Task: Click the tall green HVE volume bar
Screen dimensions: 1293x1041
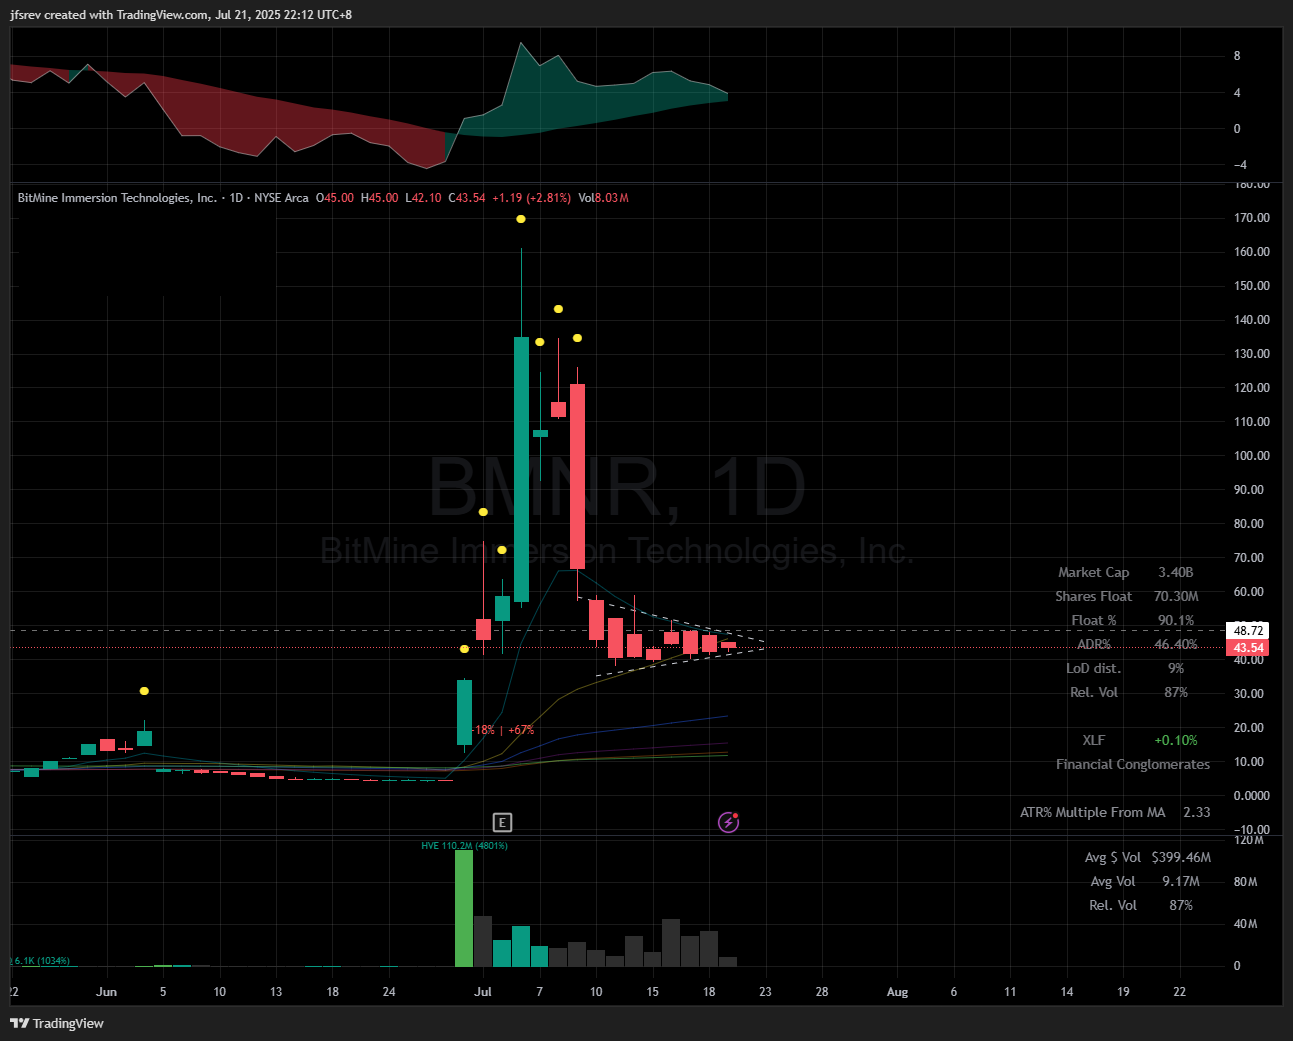Action: click(464, 908)
